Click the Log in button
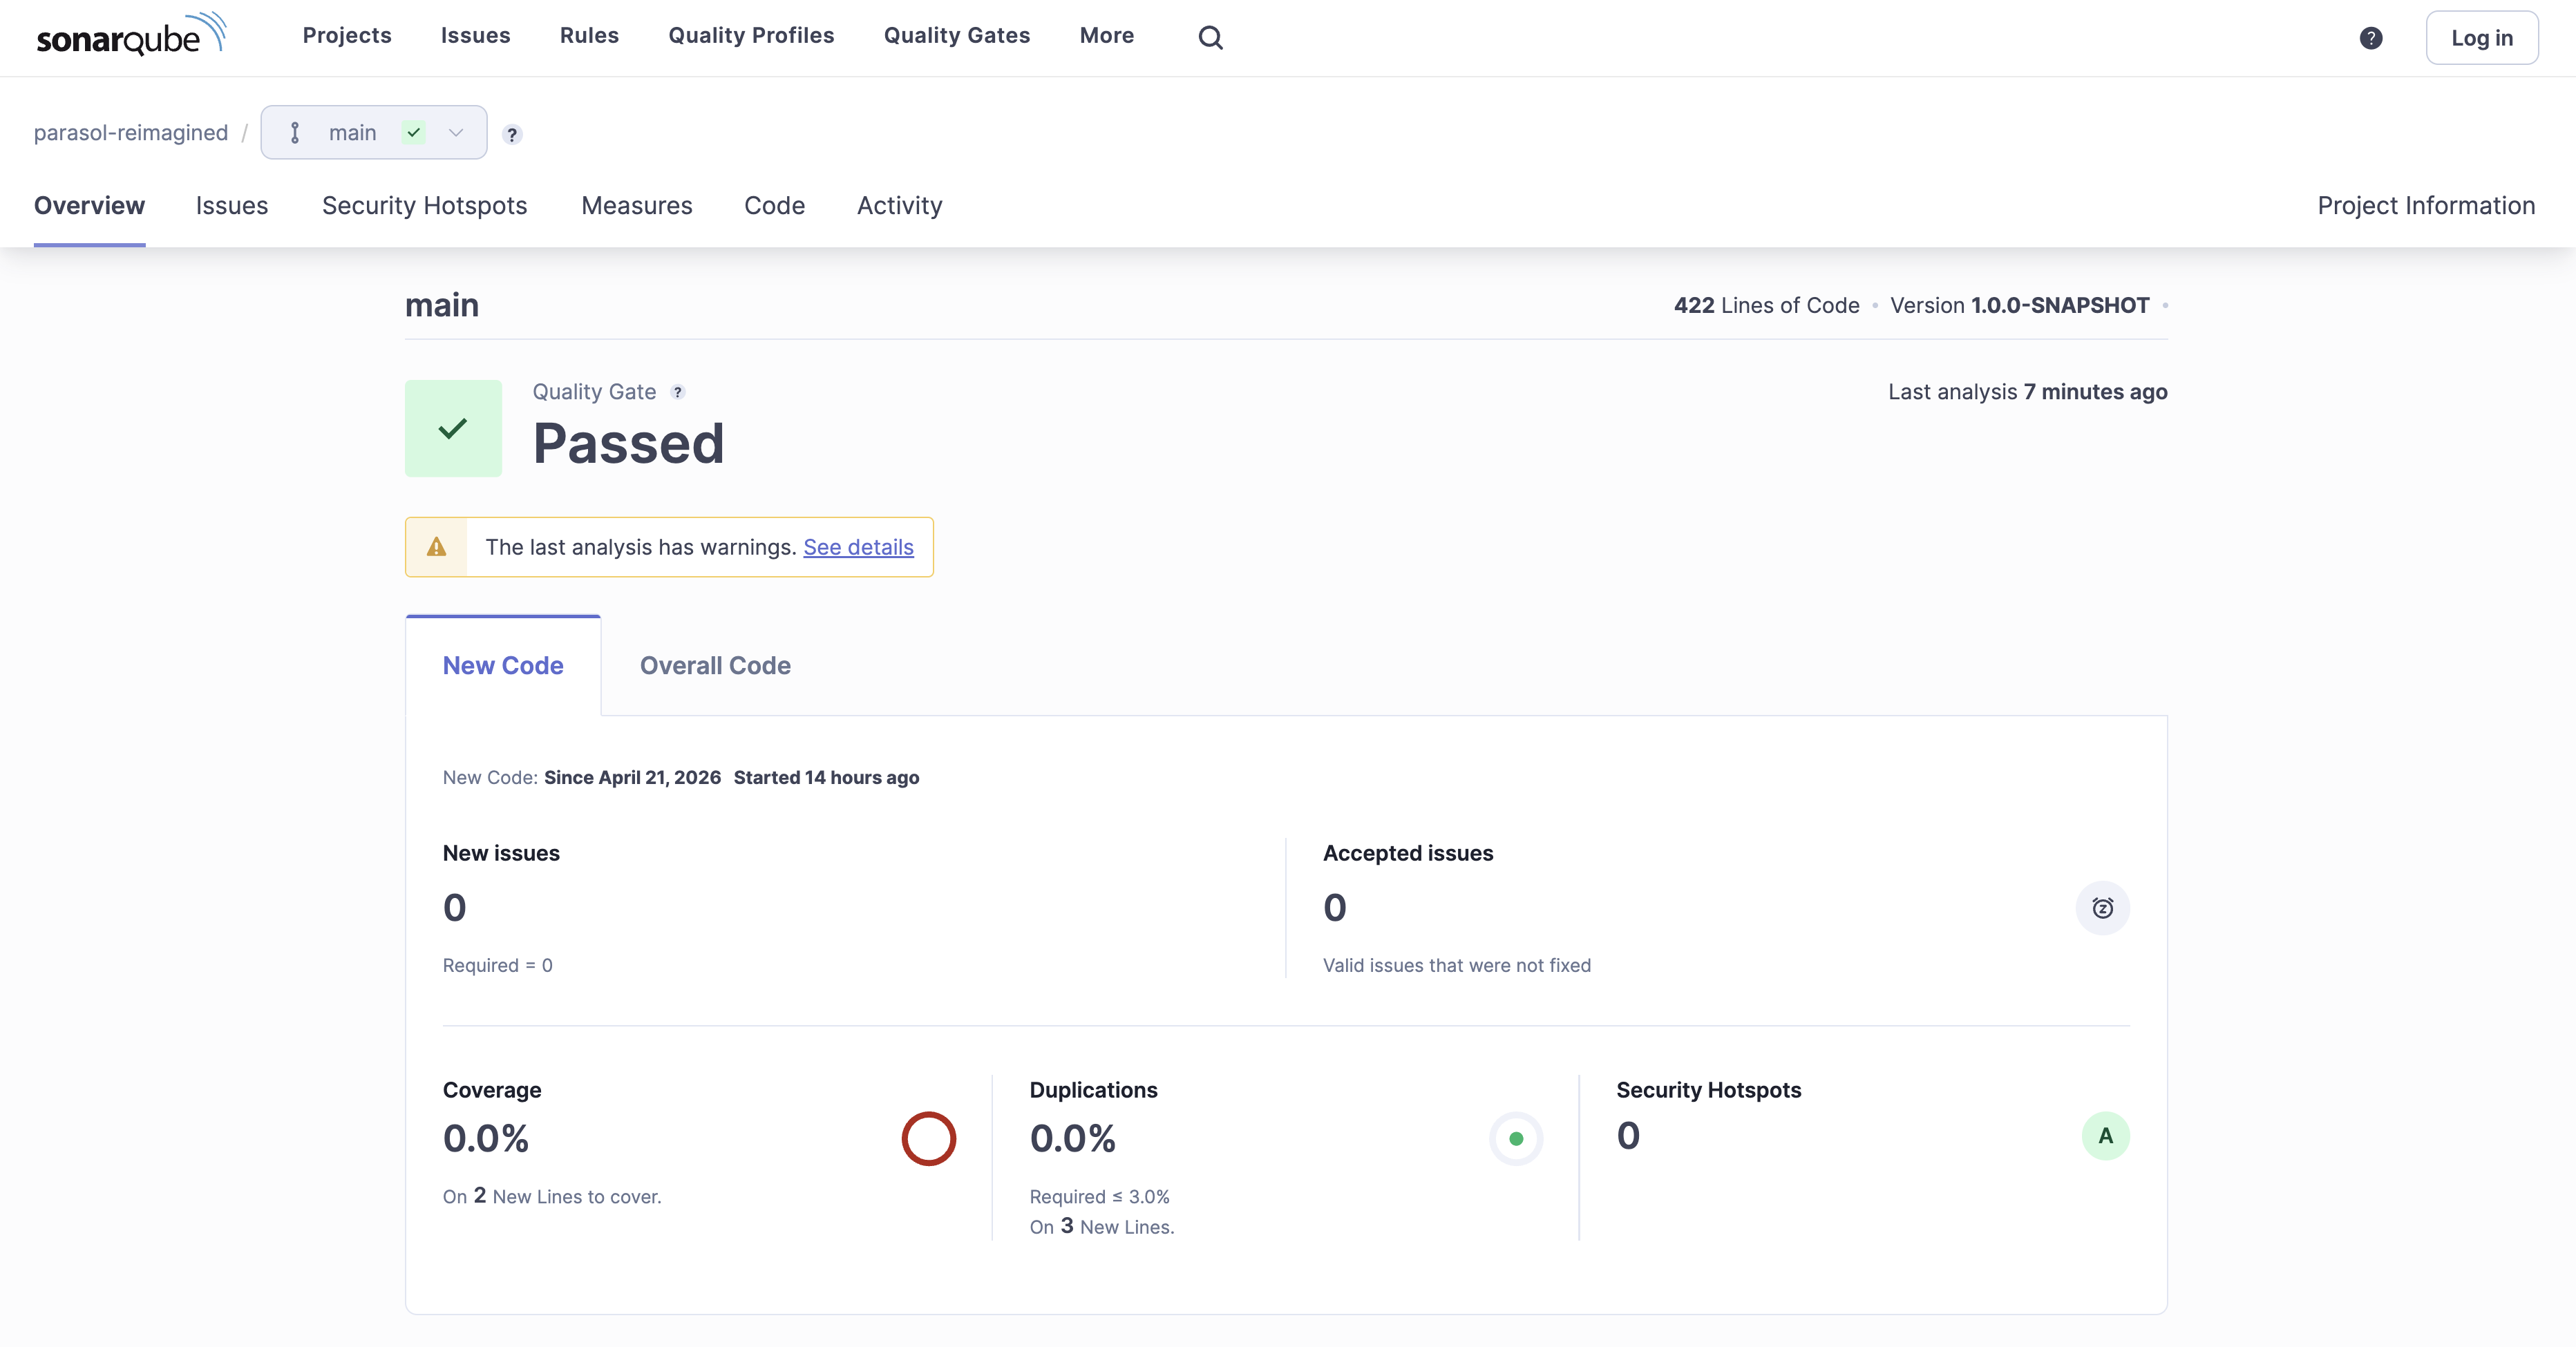 pos(2481,38)
